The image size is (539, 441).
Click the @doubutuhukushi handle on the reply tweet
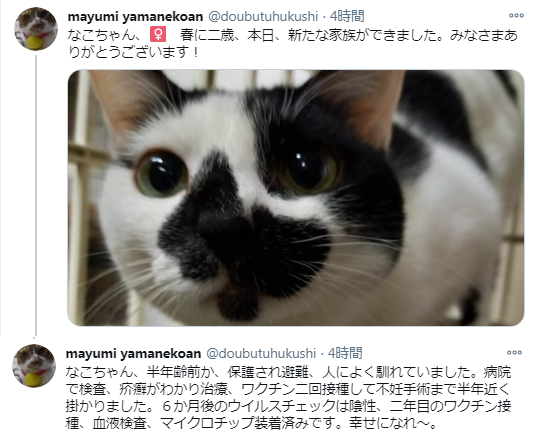click(x=261, y=353)
